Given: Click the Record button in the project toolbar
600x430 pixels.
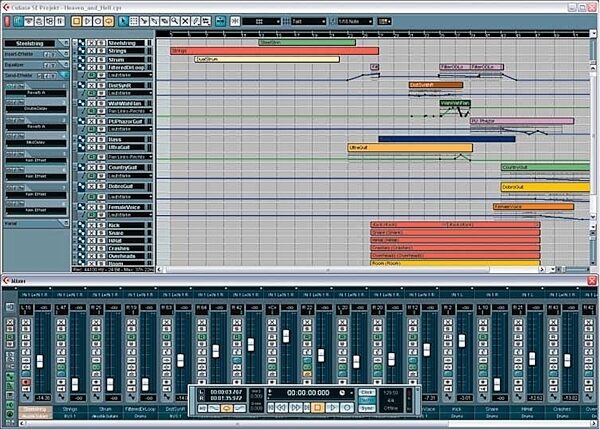Looking at the screenshot, I should (x=98, y=21).
